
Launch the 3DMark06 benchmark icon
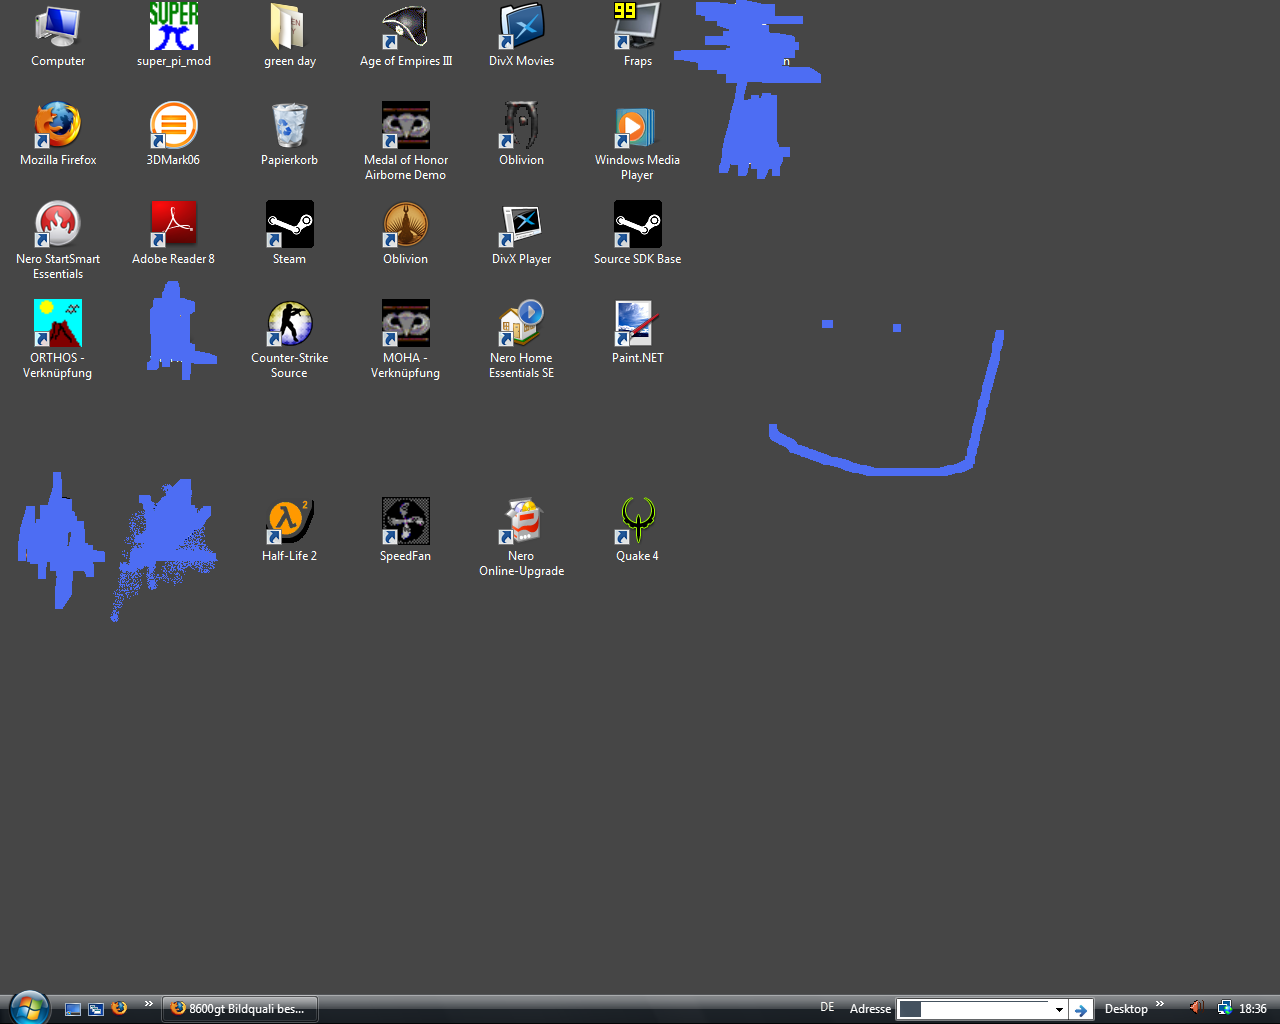pyautogui.click(x=174, y=134)
